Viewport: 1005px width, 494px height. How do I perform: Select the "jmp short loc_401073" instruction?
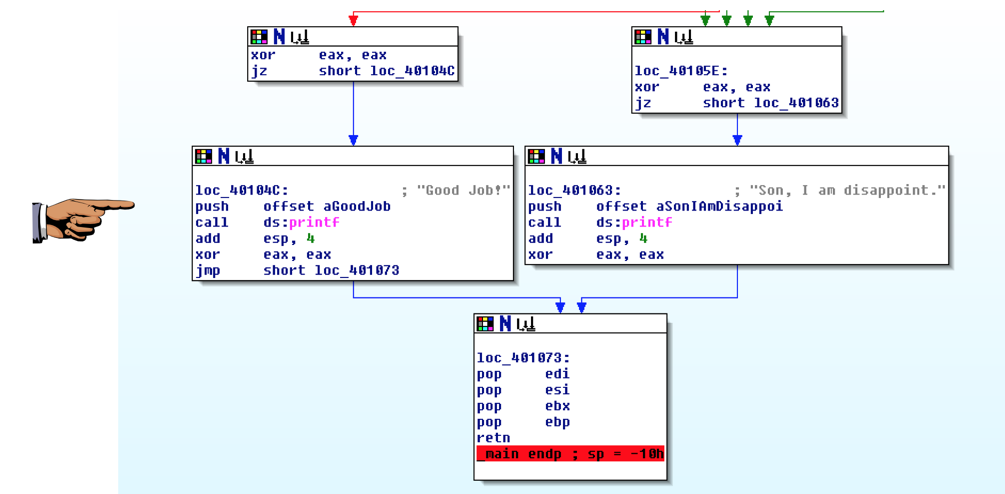pos(297,270)
